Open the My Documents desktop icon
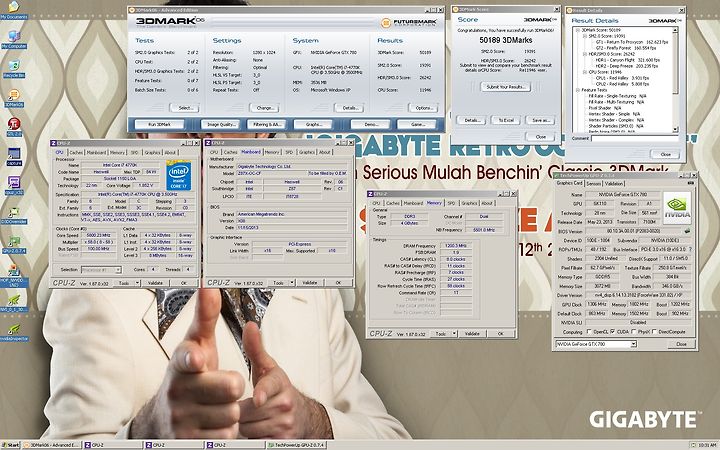 coord(14,8)
